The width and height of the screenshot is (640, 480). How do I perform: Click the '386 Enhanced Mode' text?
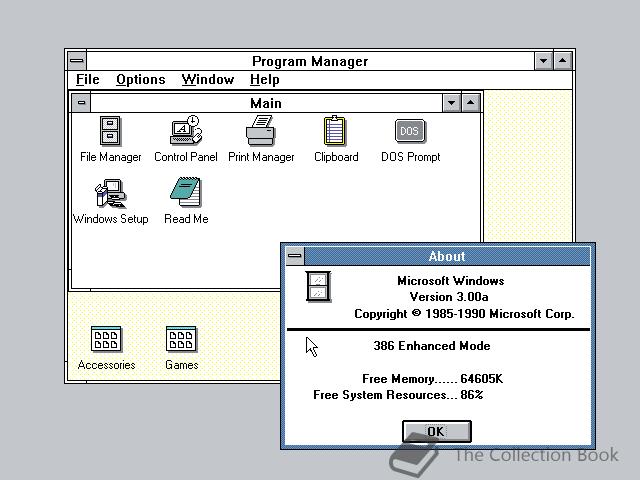click(x=432, y=346)
